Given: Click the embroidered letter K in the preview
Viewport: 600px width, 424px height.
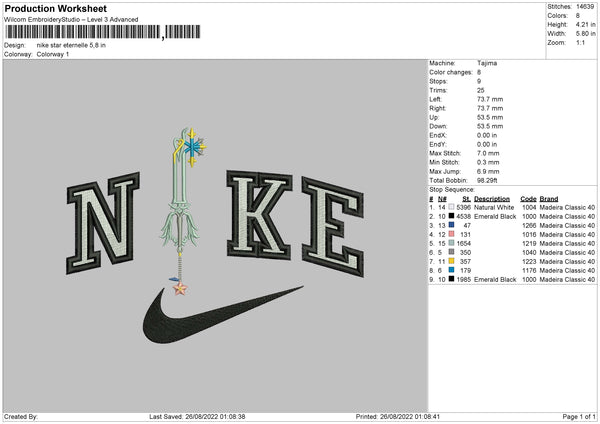Looking at the screenshot, I should click(259, 215).
